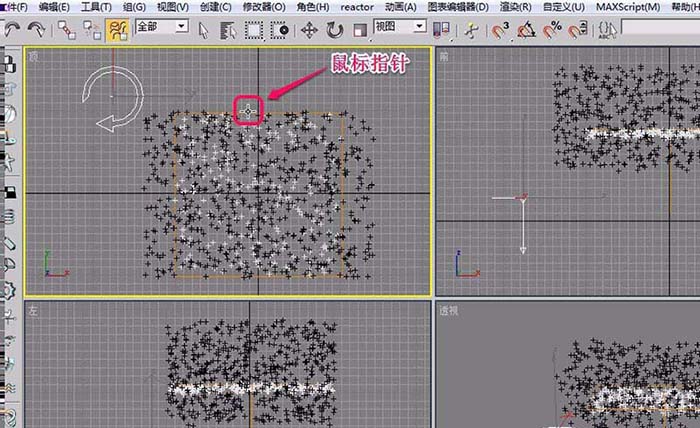
Task: Toggle the highlighted Bind to Space Warp tool
Action: [118, 30]
